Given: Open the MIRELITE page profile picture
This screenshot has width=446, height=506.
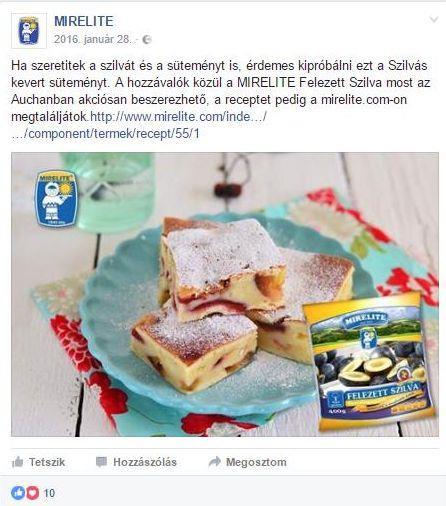Looking at the screenshot, I should click(x=29, y=31).
